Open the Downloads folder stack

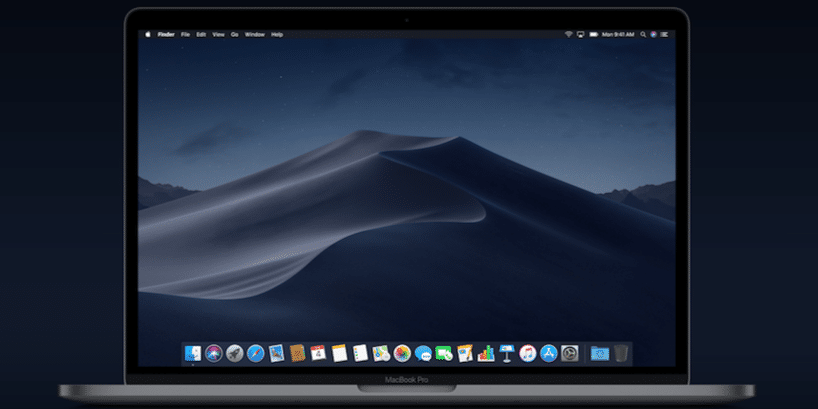pos(600,353)
